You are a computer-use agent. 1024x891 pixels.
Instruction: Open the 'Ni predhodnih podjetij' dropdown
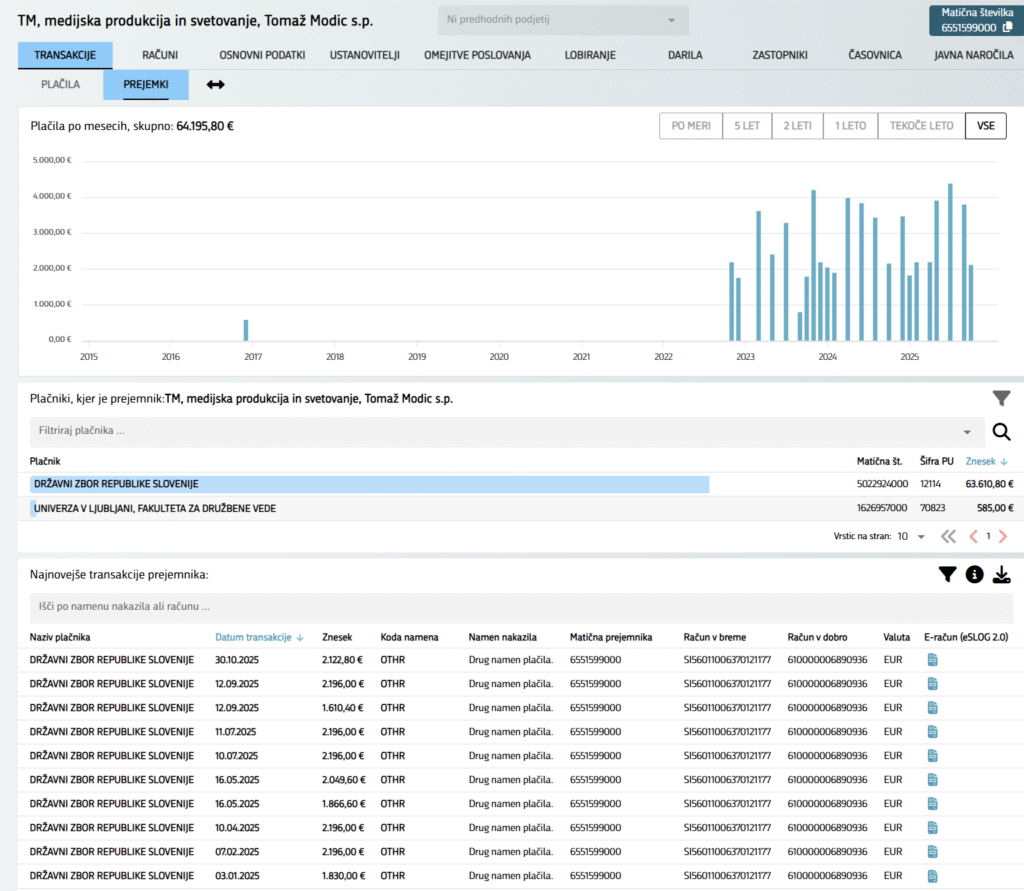point(563,19)
